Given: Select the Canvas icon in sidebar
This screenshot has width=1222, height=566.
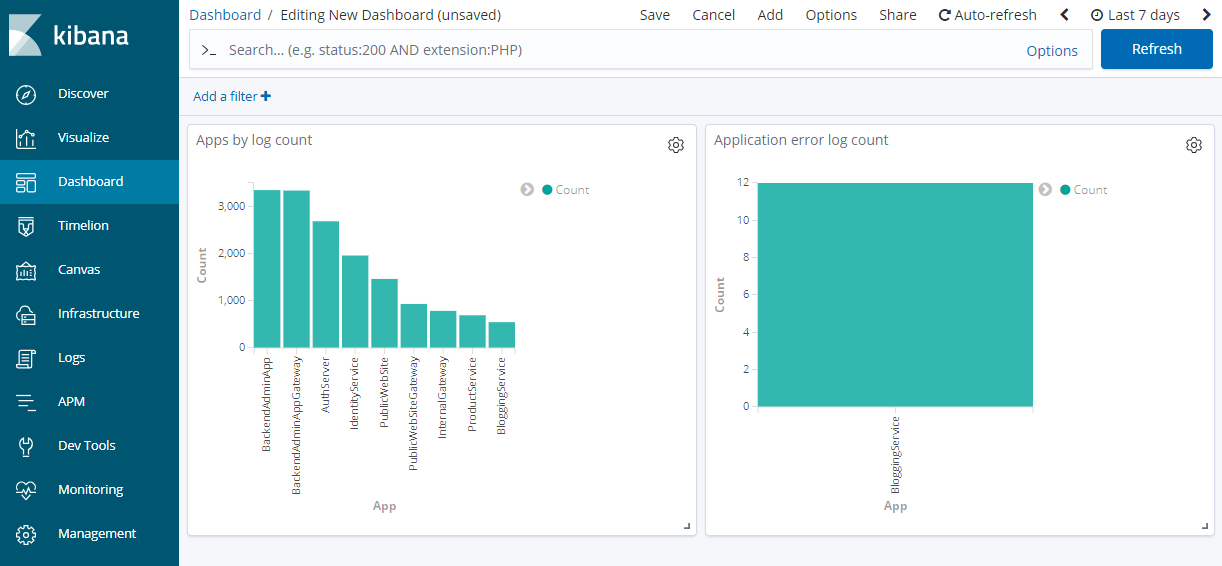Looking at the screenshot, I should 26,270.
